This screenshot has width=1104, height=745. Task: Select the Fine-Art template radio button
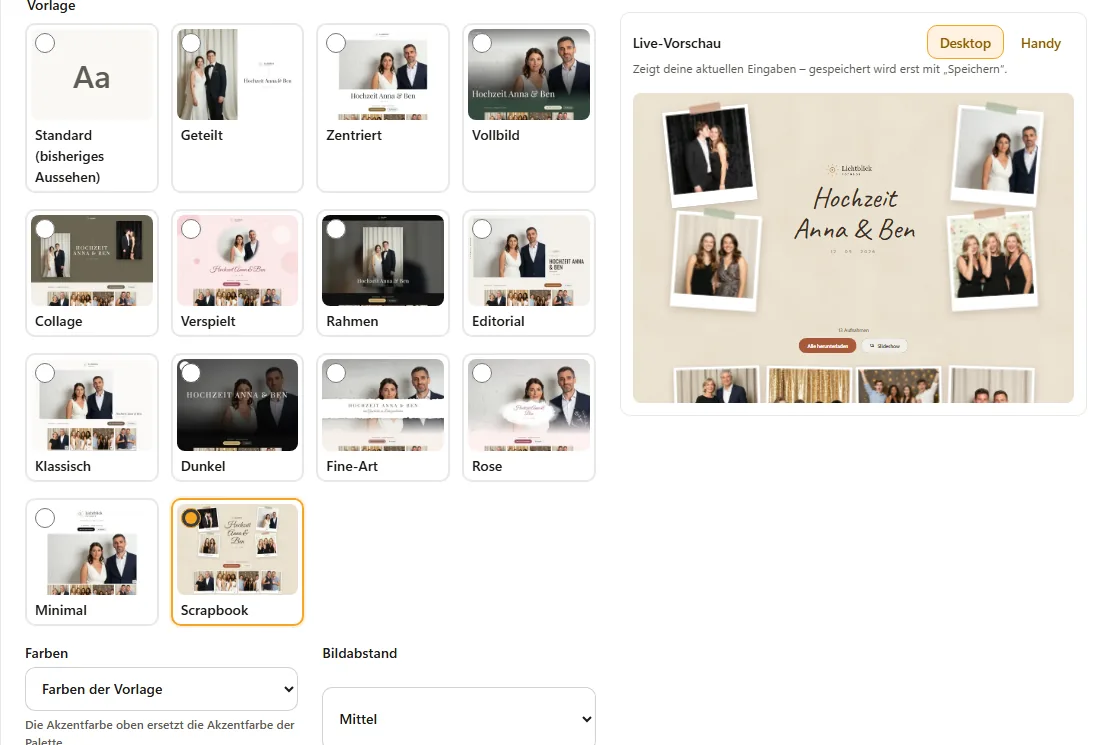pyautogui.click(x=336, y=373)
